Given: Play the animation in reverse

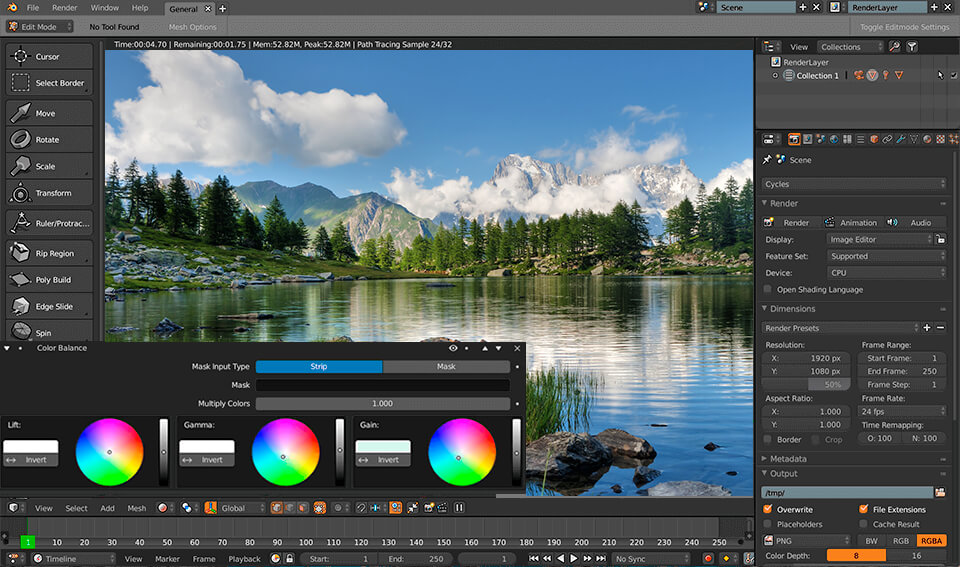Looking at the screenshot, I should [560, 558].
